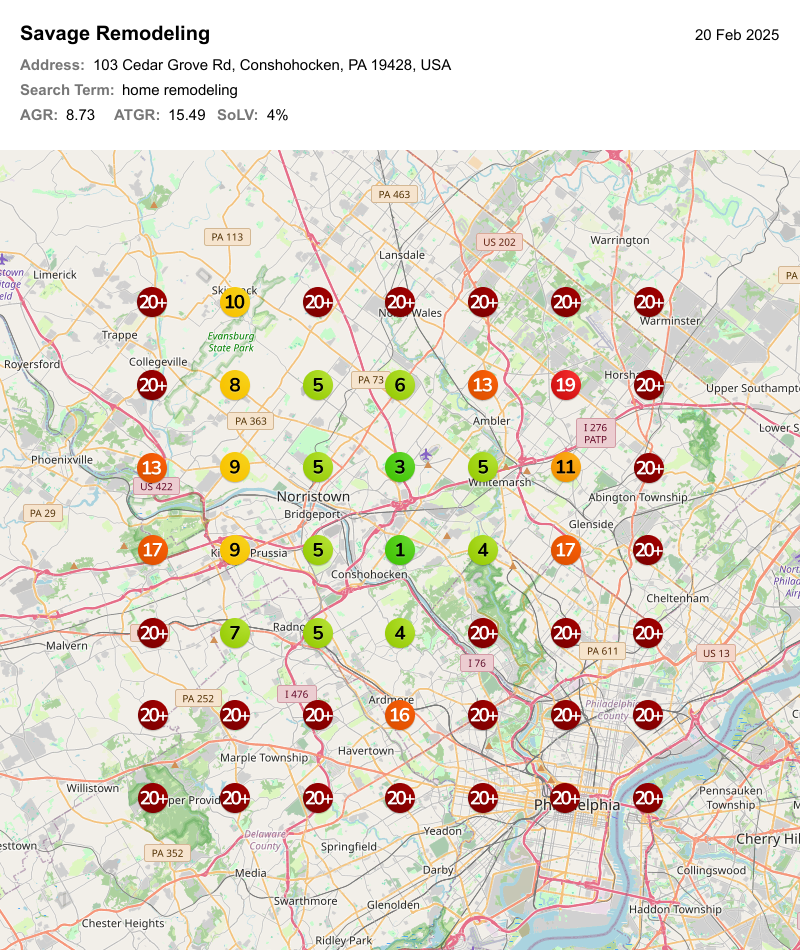Click the Savage Remodeling title
Screen dimensions: 800x950
point(115,33)
